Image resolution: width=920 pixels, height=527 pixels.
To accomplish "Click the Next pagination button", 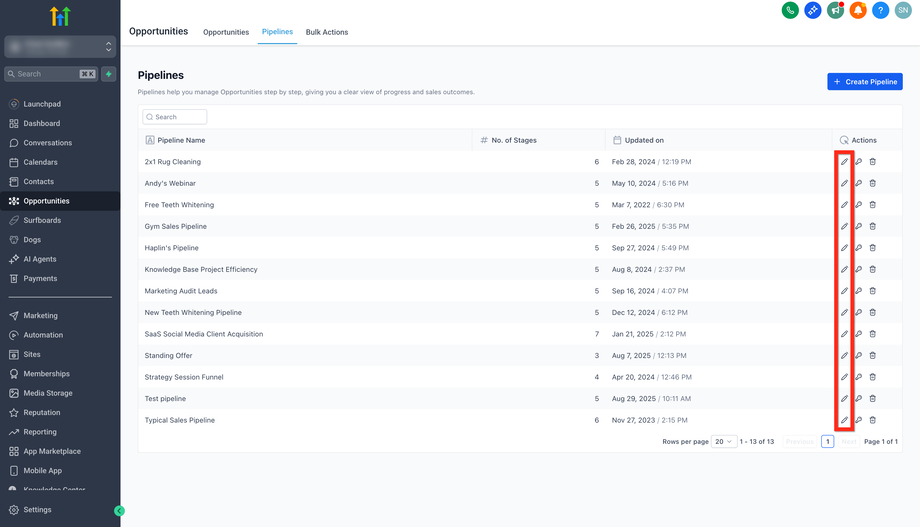I will [x=848, y=441].
